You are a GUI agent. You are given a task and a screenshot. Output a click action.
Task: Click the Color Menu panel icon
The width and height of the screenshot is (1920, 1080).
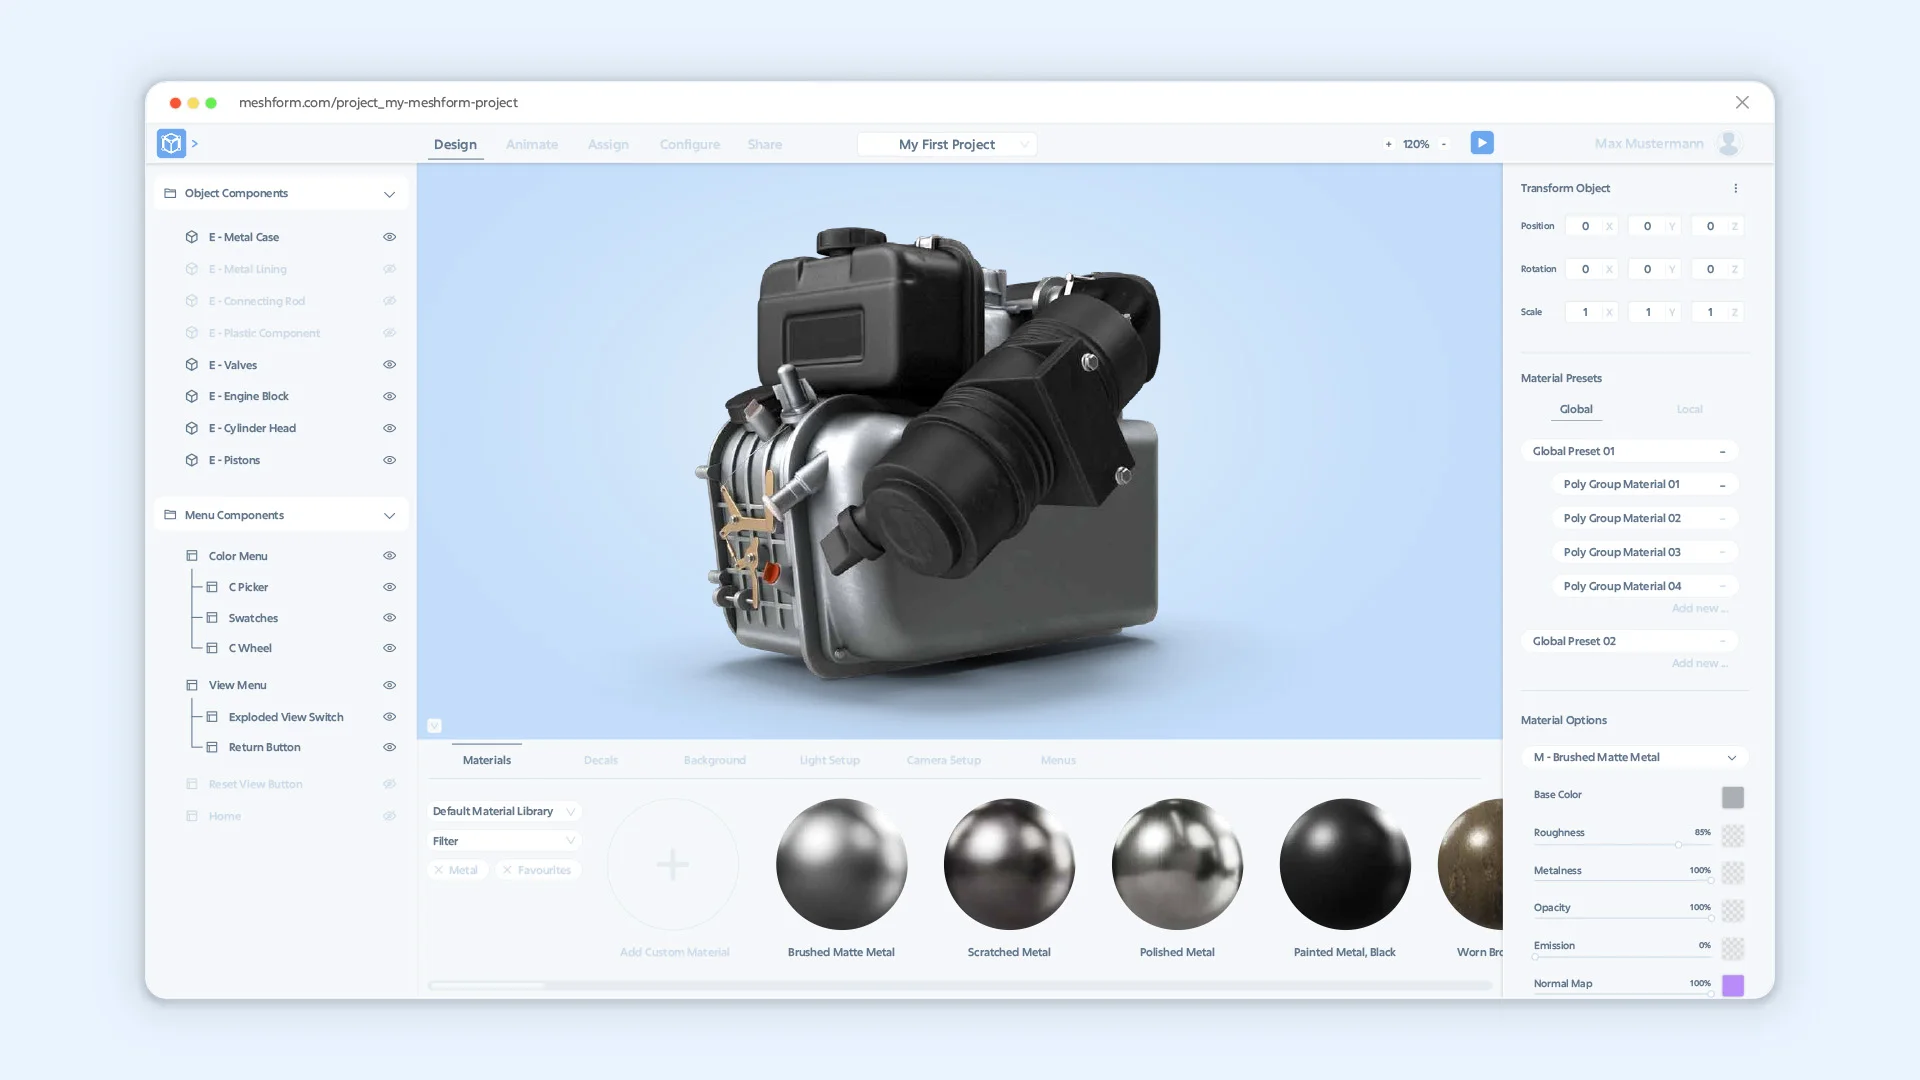click(x=191, y=556)
